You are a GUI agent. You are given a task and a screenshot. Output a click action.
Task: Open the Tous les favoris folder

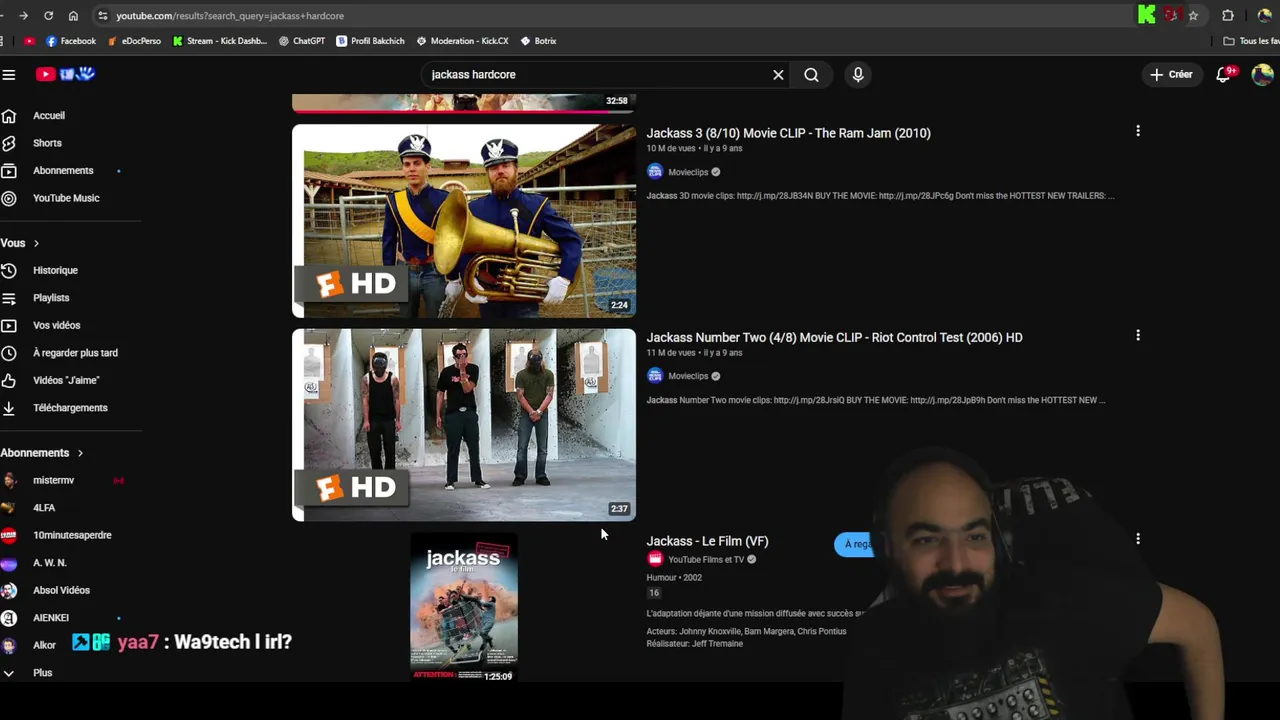(x=1252, y=41)
